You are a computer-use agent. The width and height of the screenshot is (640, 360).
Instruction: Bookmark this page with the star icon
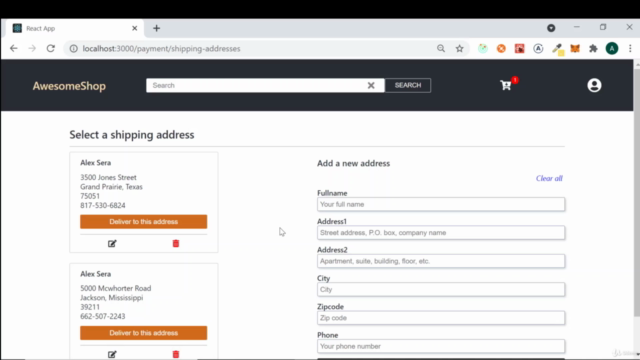[x=460, y=49]
